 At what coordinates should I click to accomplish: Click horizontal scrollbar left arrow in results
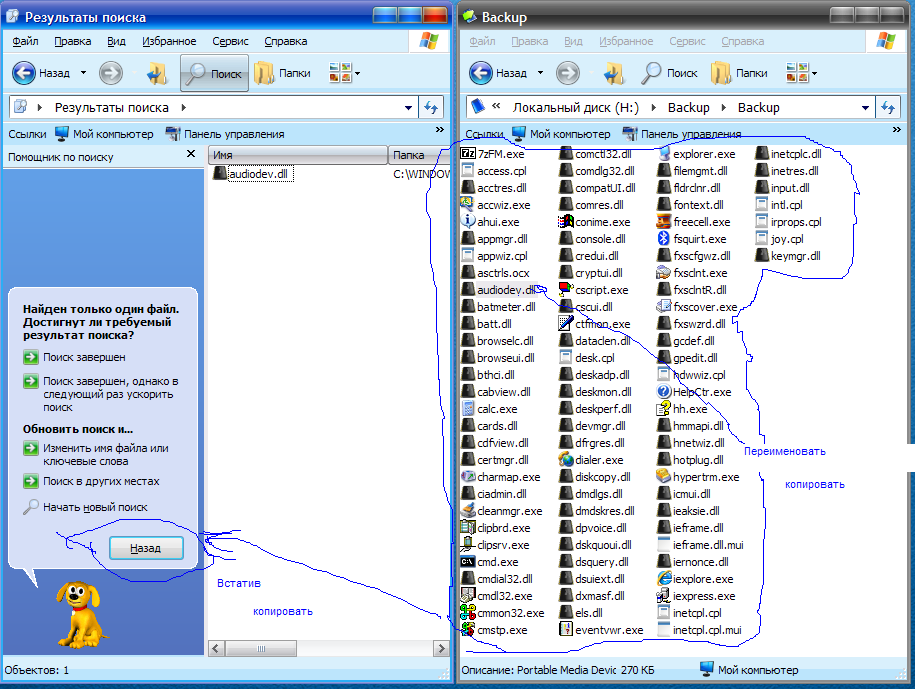(x=216, y=648)
